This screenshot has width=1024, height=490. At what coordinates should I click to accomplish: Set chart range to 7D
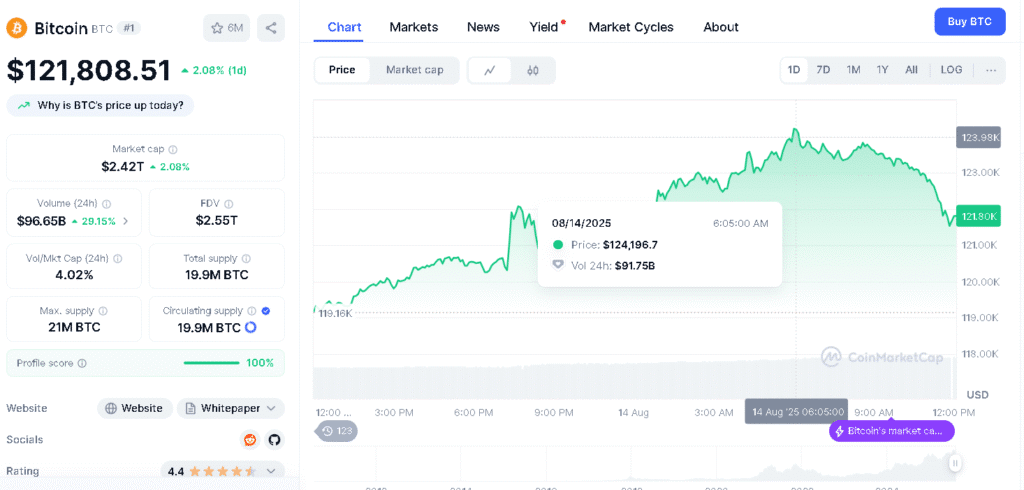(824, 70)
